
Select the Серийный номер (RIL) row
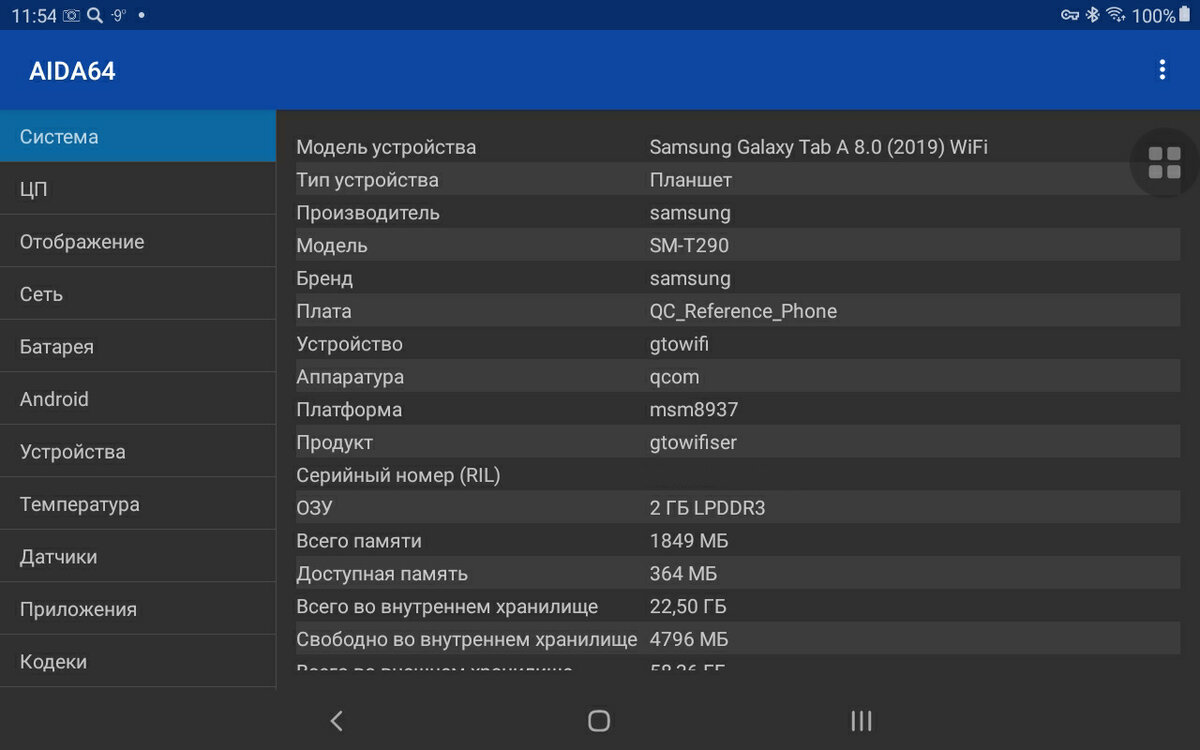pyautogui.click(x=738, y=475)
